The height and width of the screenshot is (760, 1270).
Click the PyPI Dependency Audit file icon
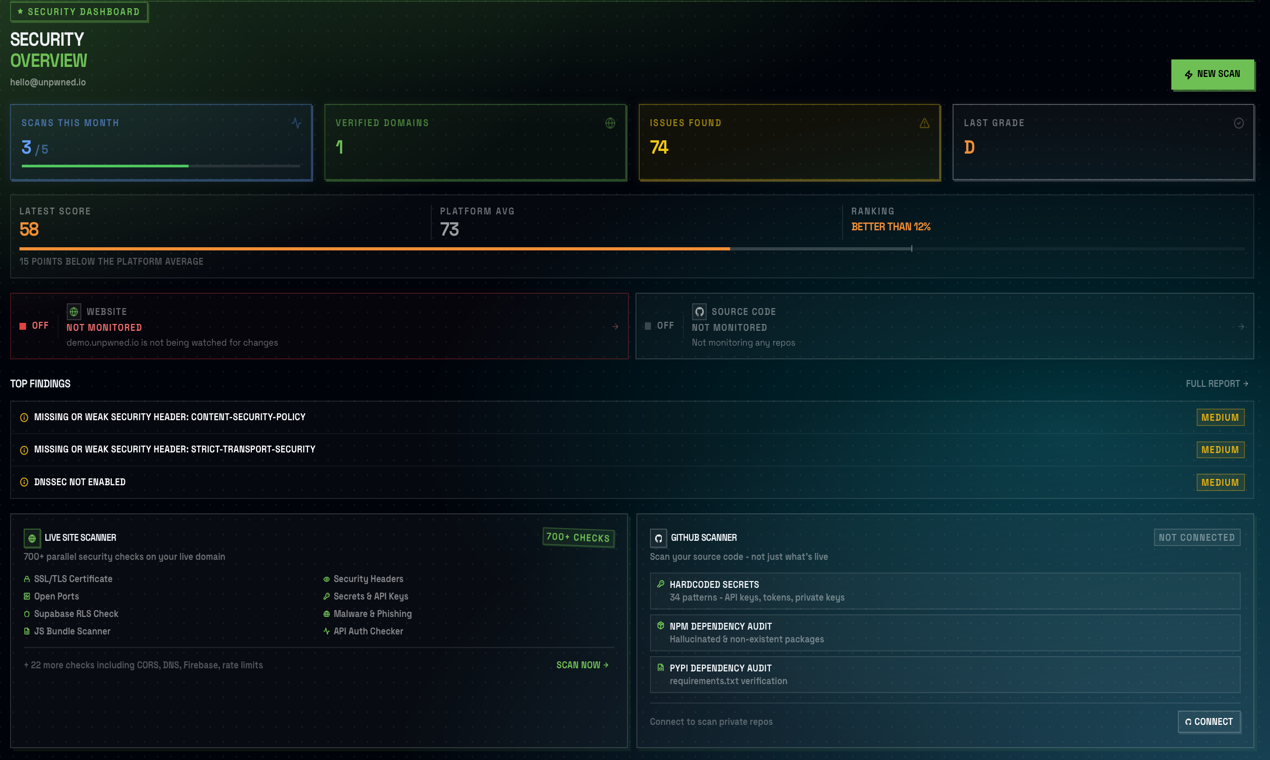[660, 668]
